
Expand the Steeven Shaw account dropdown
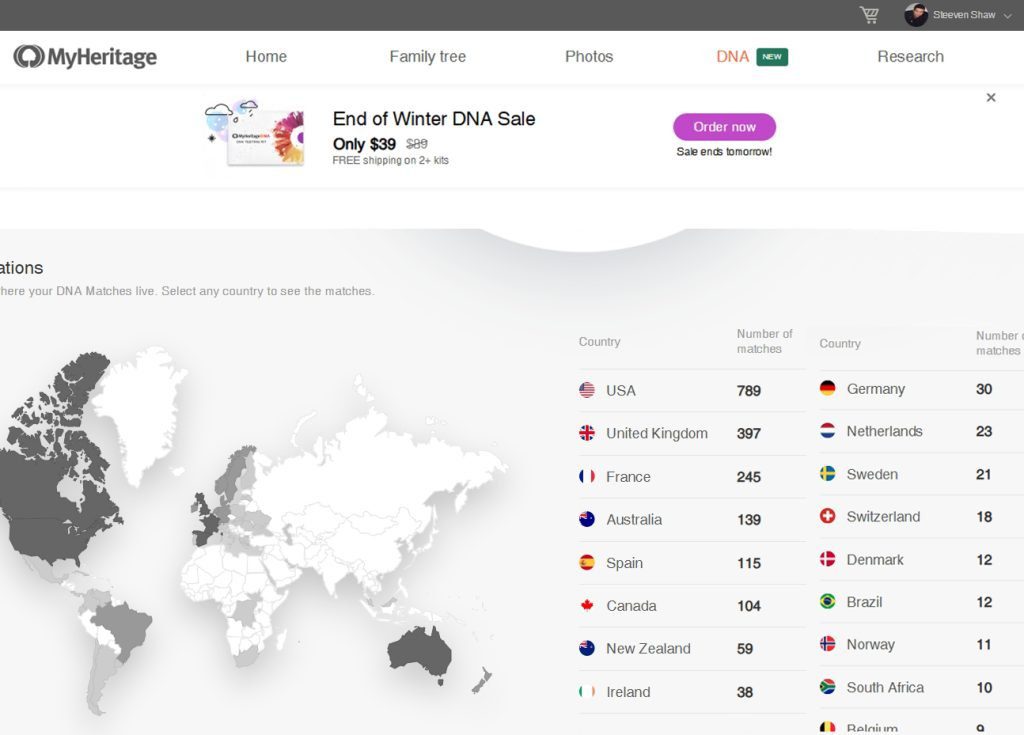(x=1007, y=16)
